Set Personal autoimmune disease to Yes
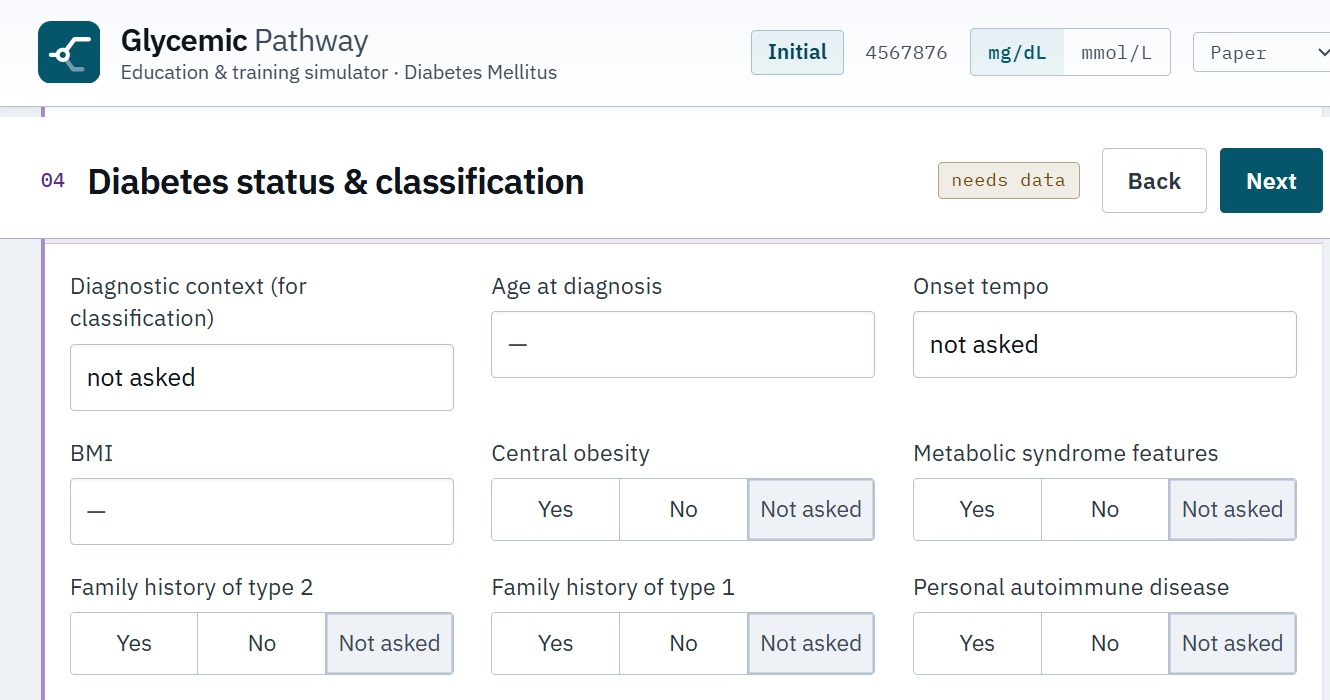Screen dimensions: 1330x700 point(977,644)
